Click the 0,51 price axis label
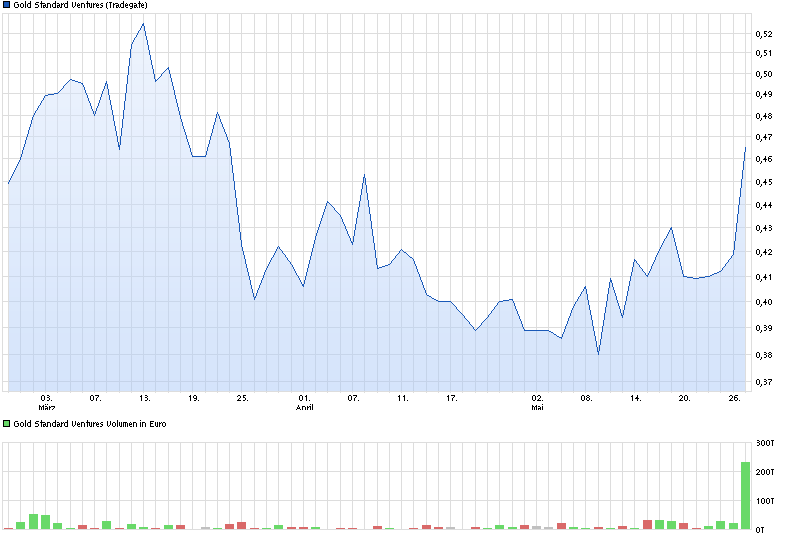 point(764,53)
